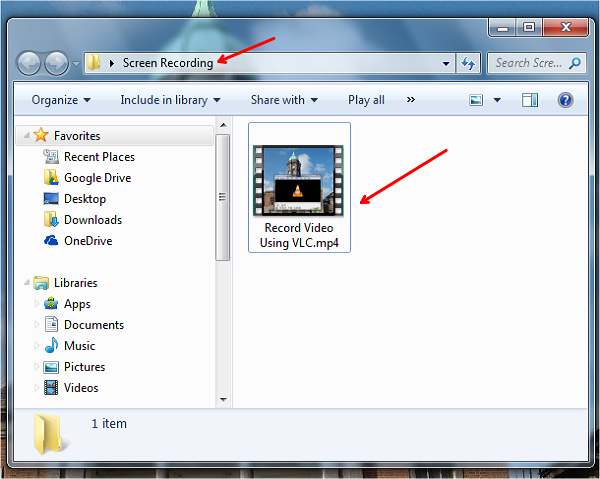Expand the Music library triangle

coord(37,346)
